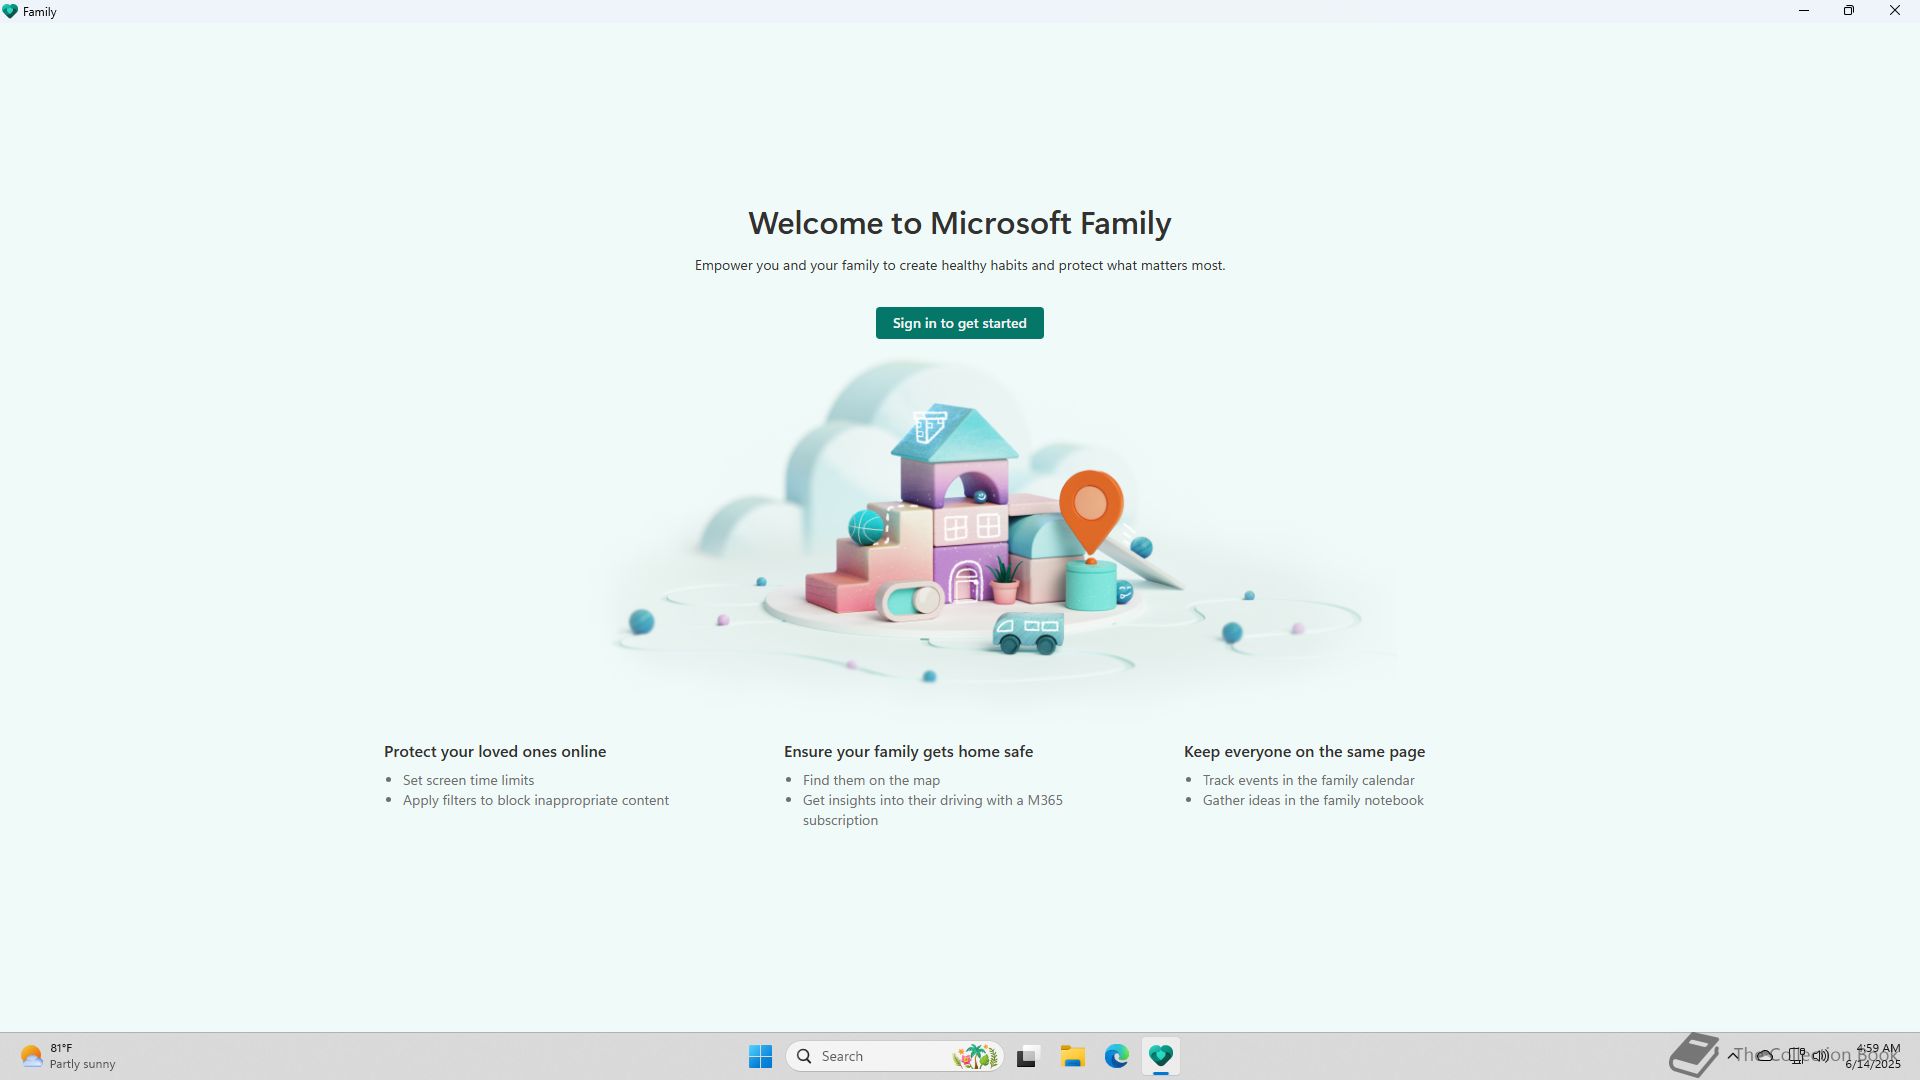Viewport: 1920px width, 1080px height.
Task: Minimize the Family window
Action: click(x=1804, y=11)
